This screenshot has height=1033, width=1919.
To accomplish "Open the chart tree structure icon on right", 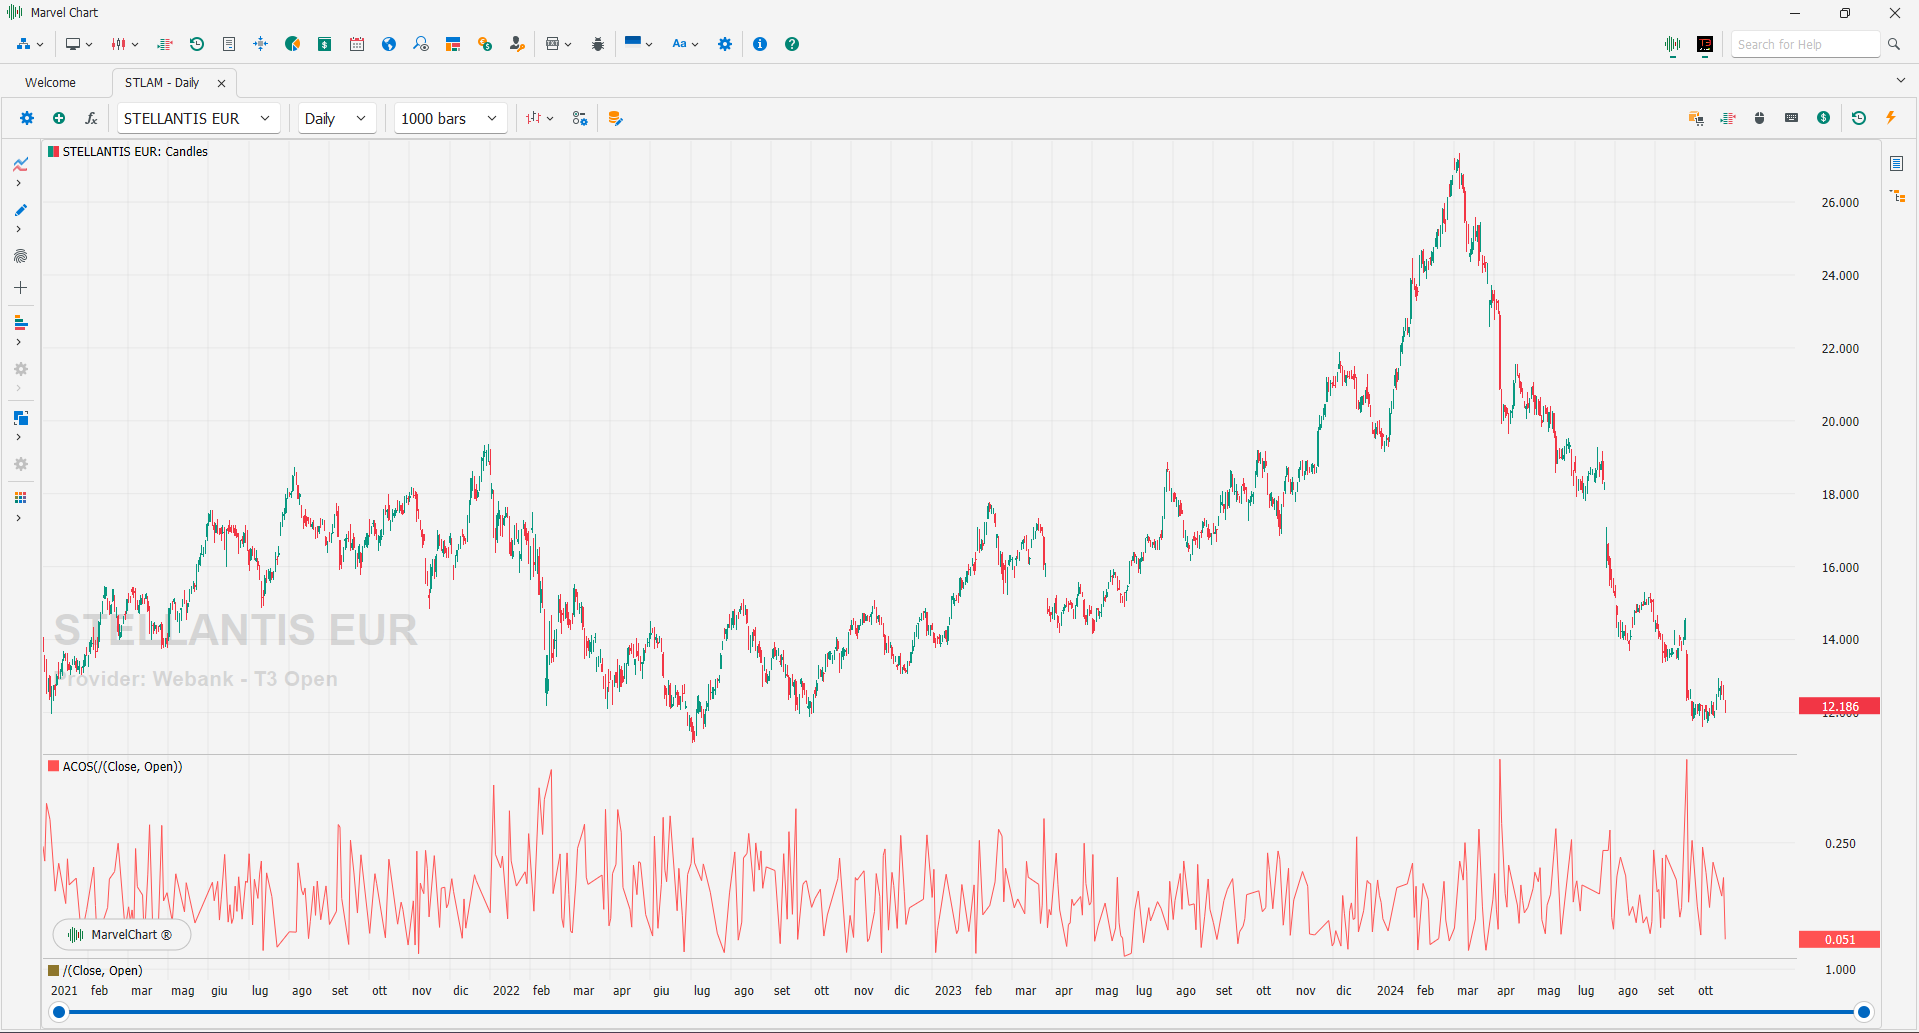I will click(x=1897, y=196).
